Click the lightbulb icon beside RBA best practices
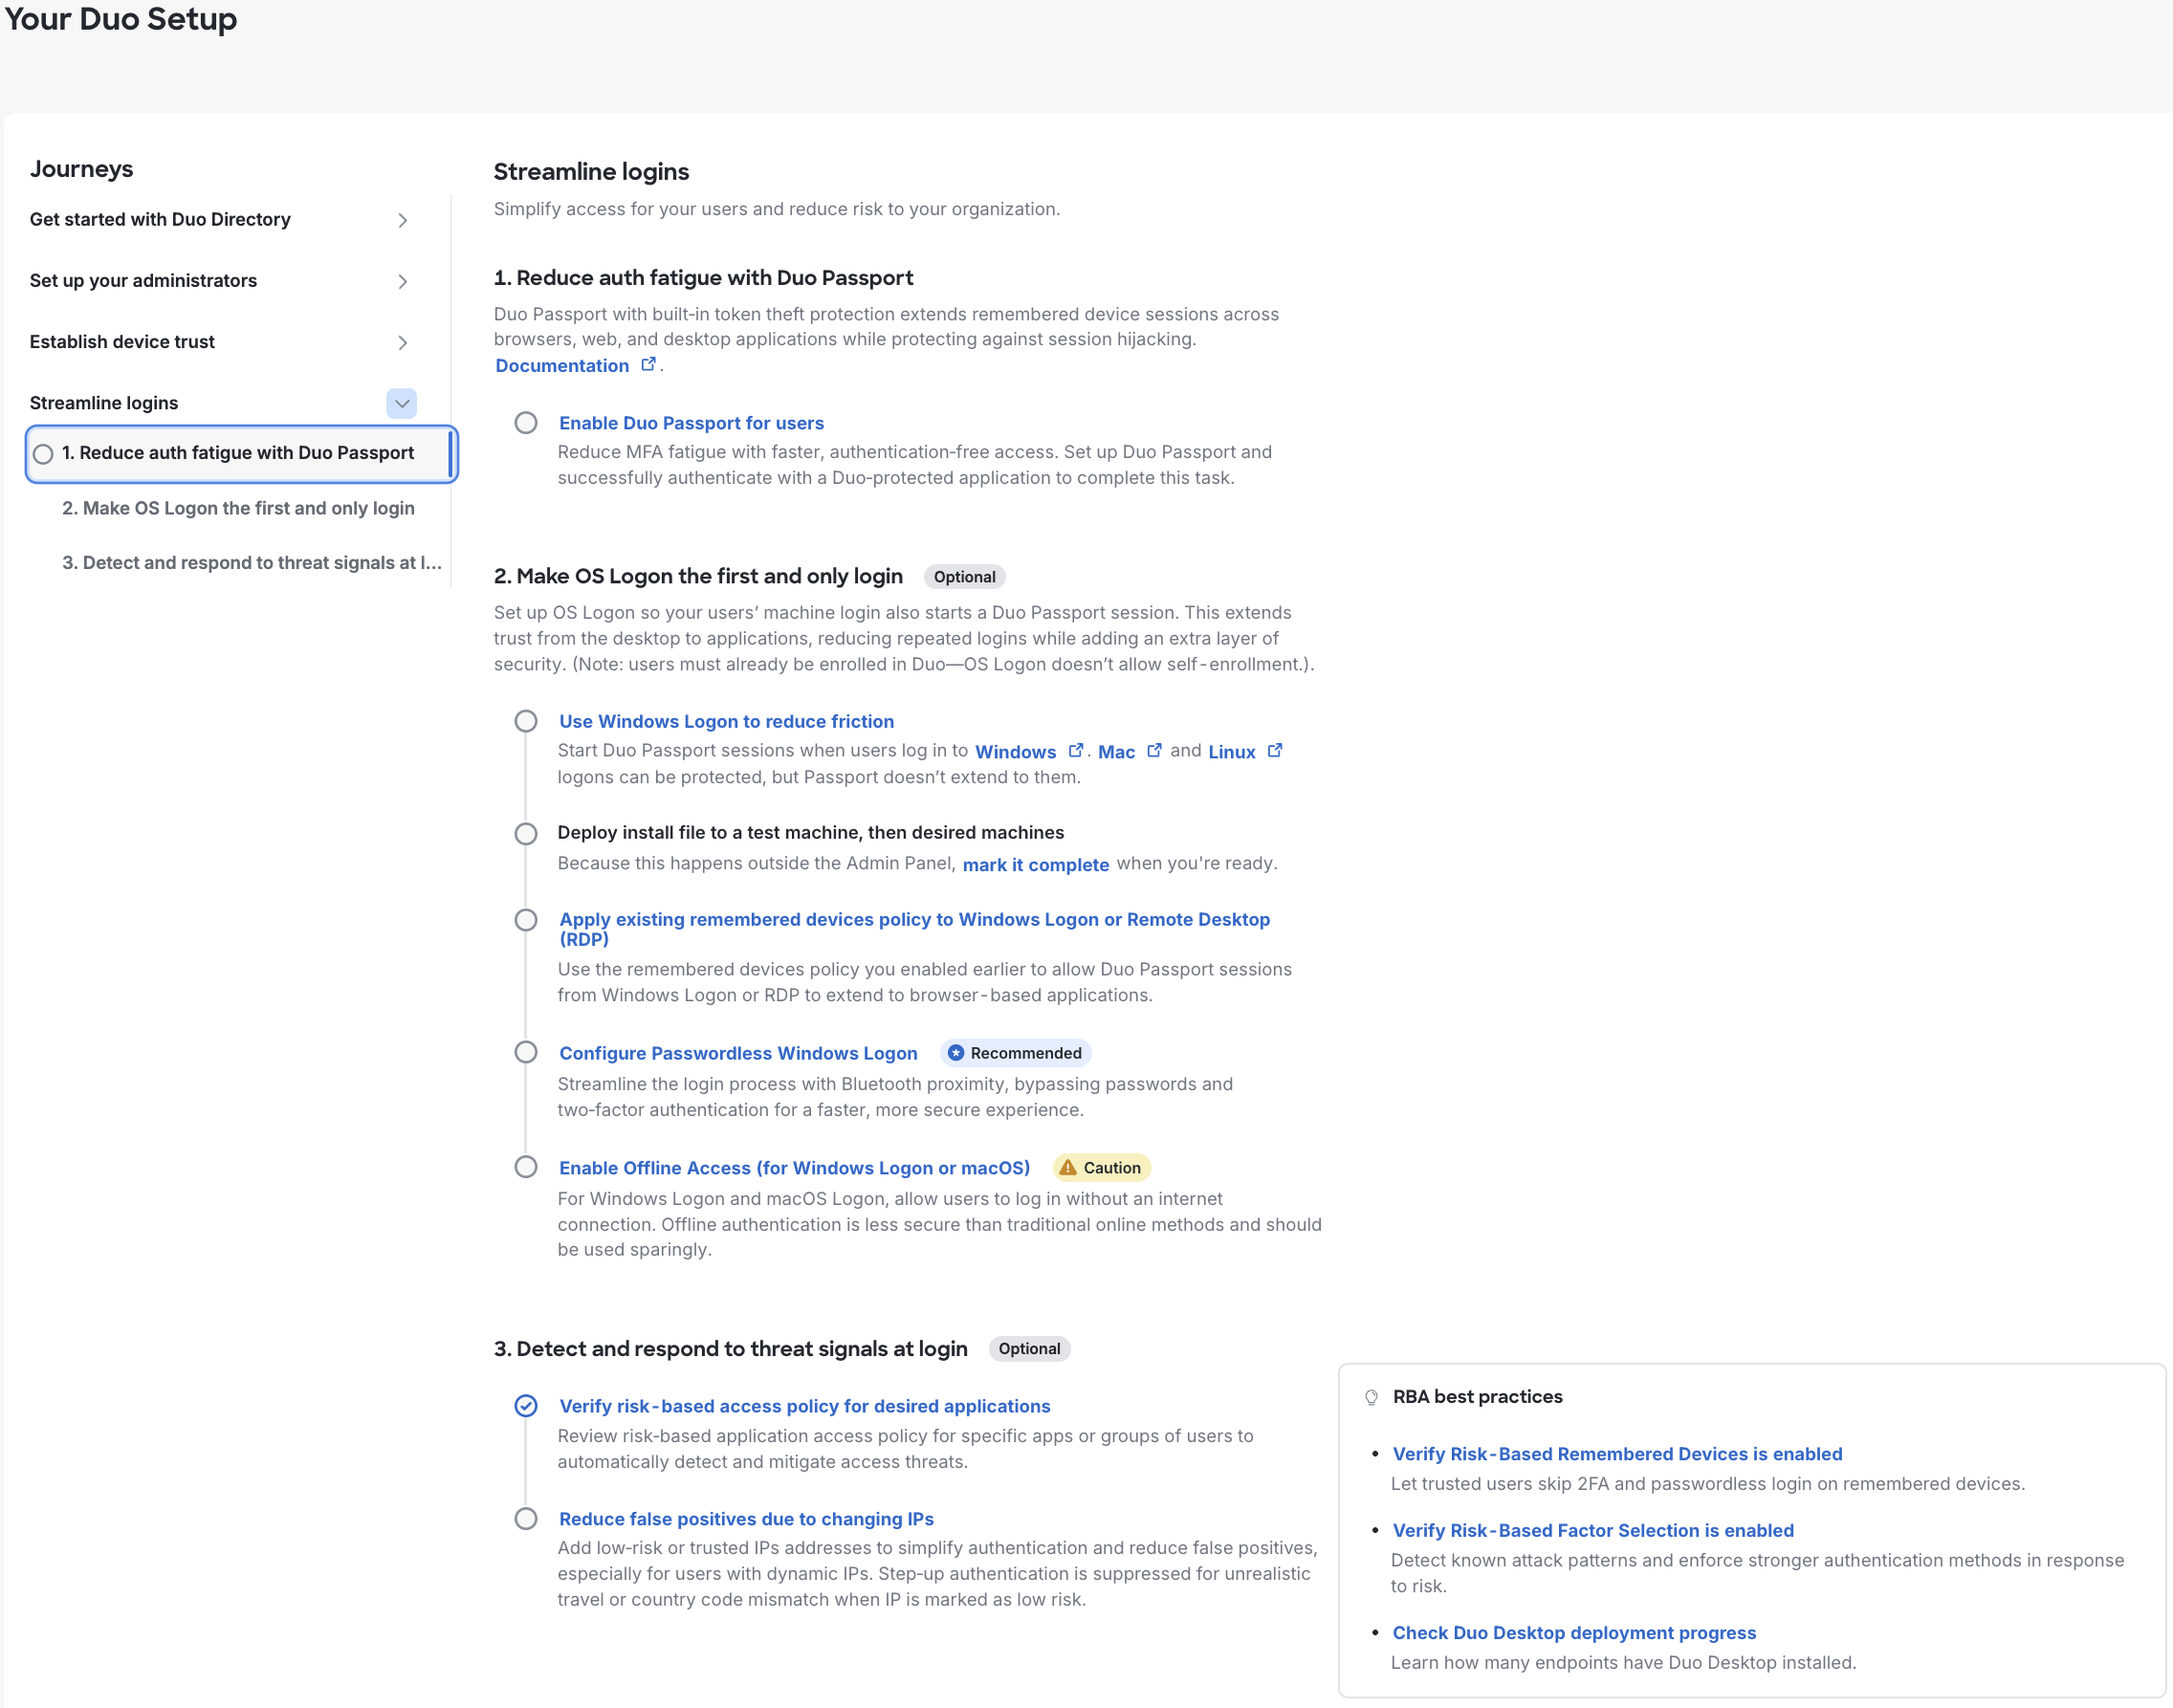 [1371, 1396]
